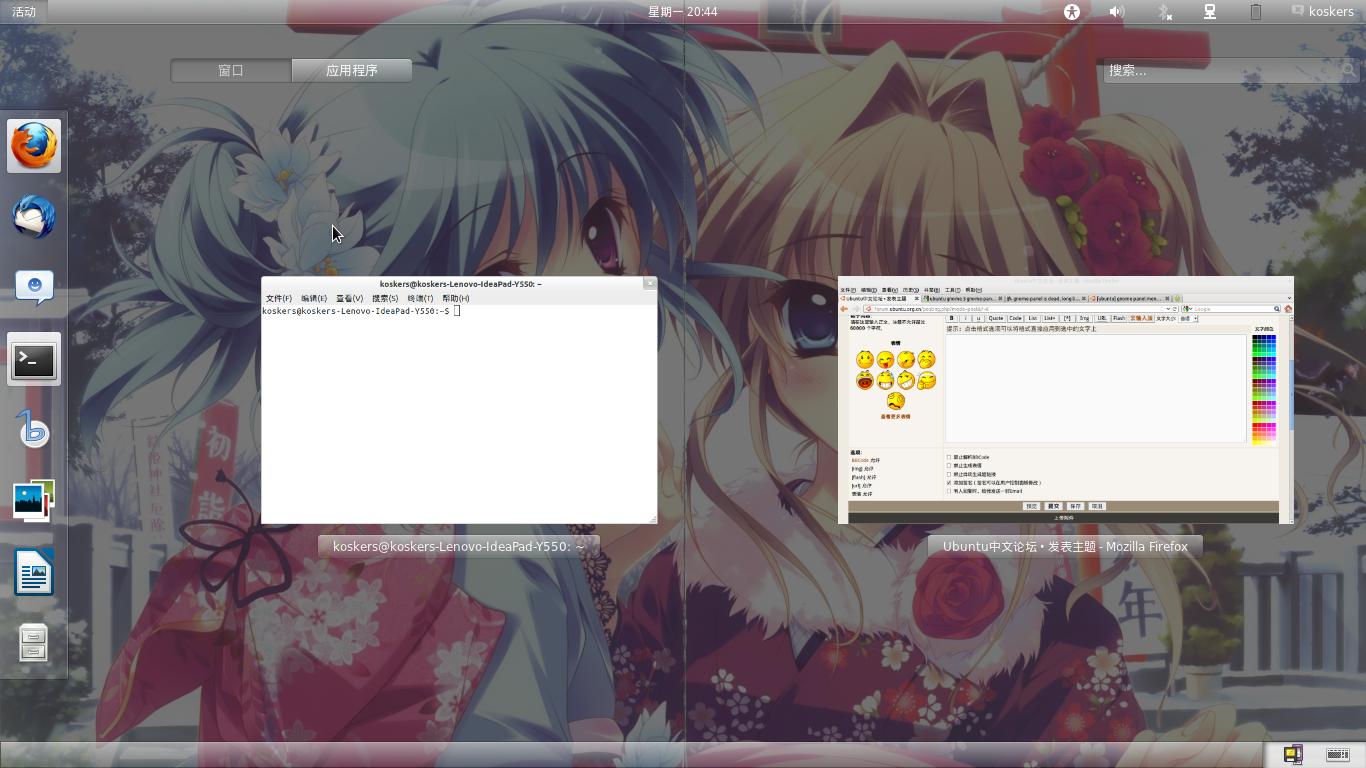
Task: Open 文件(F) menu in the terminal window
Action: [x=279, y=298]
